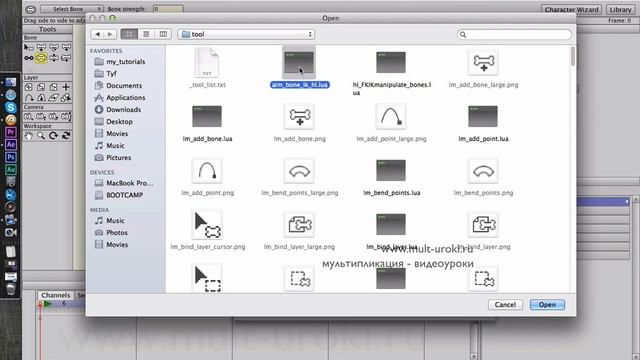Image resolution: width=640 pixels, height=360 pixels.
Task: Open the 'tool' folder path dropdown
Action: point(247,34)
